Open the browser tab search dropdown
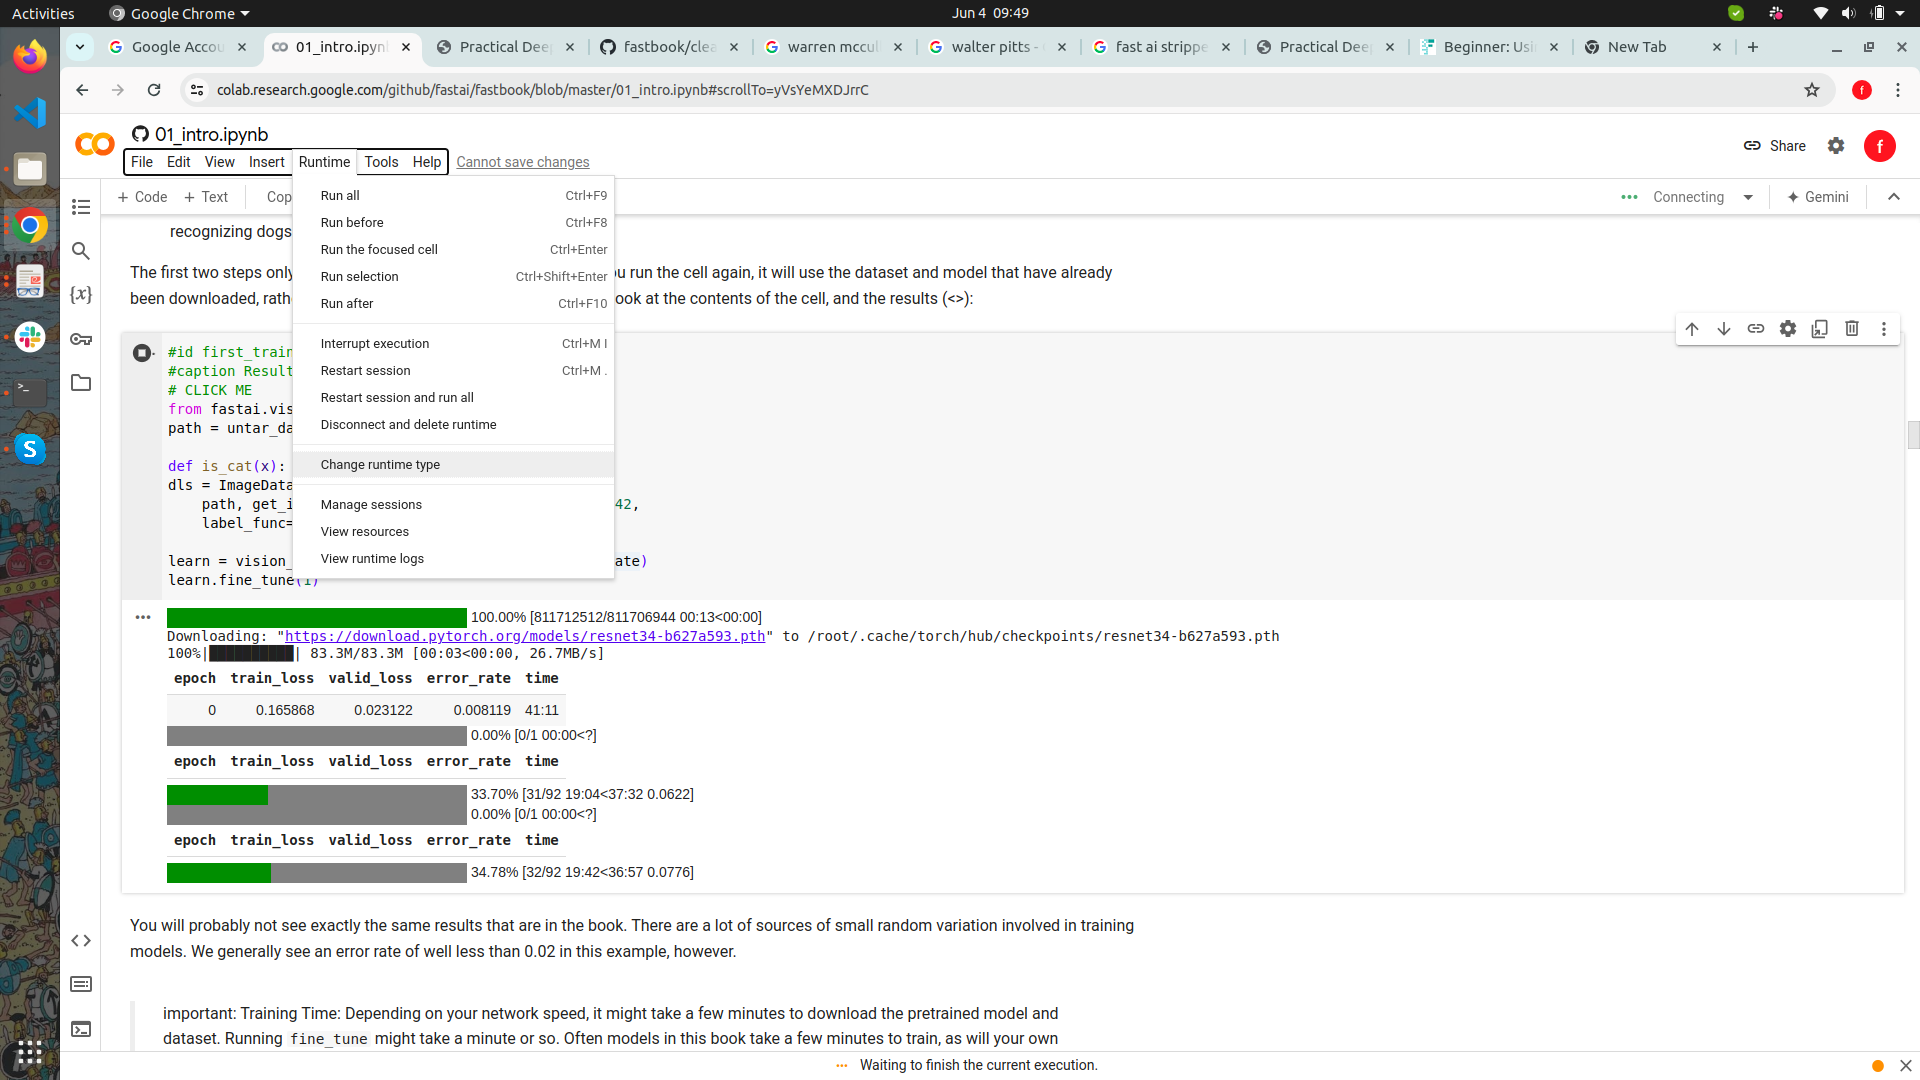The width and height of the screenshot is (1920, 1080). point(79,47)
